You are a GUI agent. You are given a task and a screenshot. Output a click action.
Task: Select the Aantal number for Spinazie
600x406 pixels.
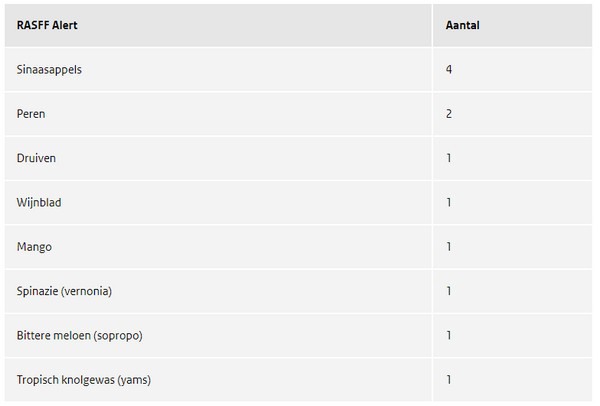450,291
